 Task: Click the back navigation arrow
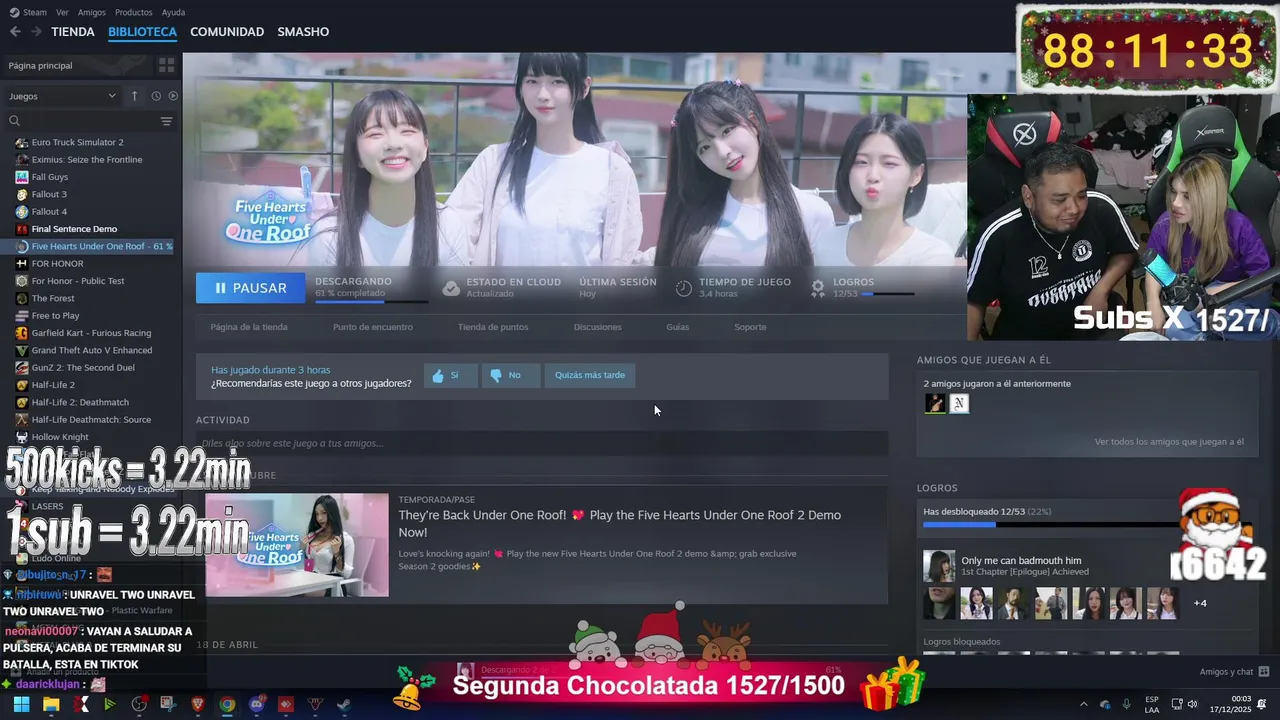point(15,31)
